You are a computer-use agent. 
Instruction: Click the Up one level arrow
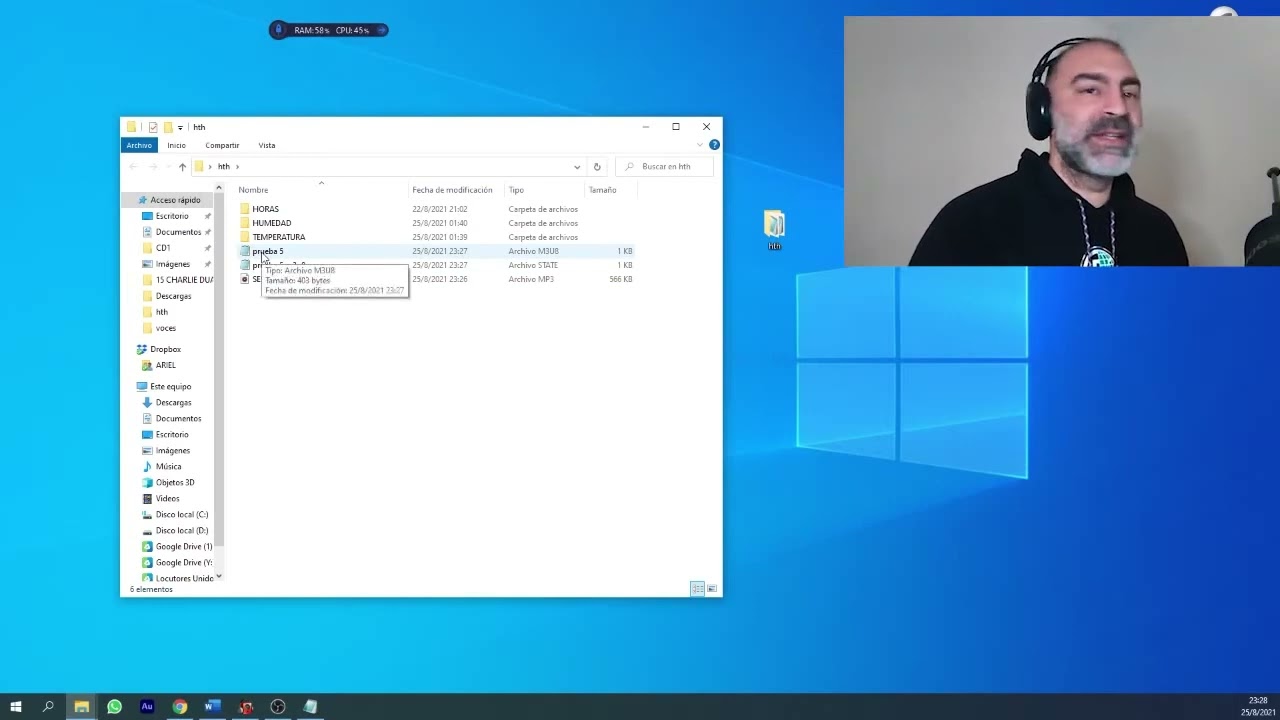tap(182, 167)
